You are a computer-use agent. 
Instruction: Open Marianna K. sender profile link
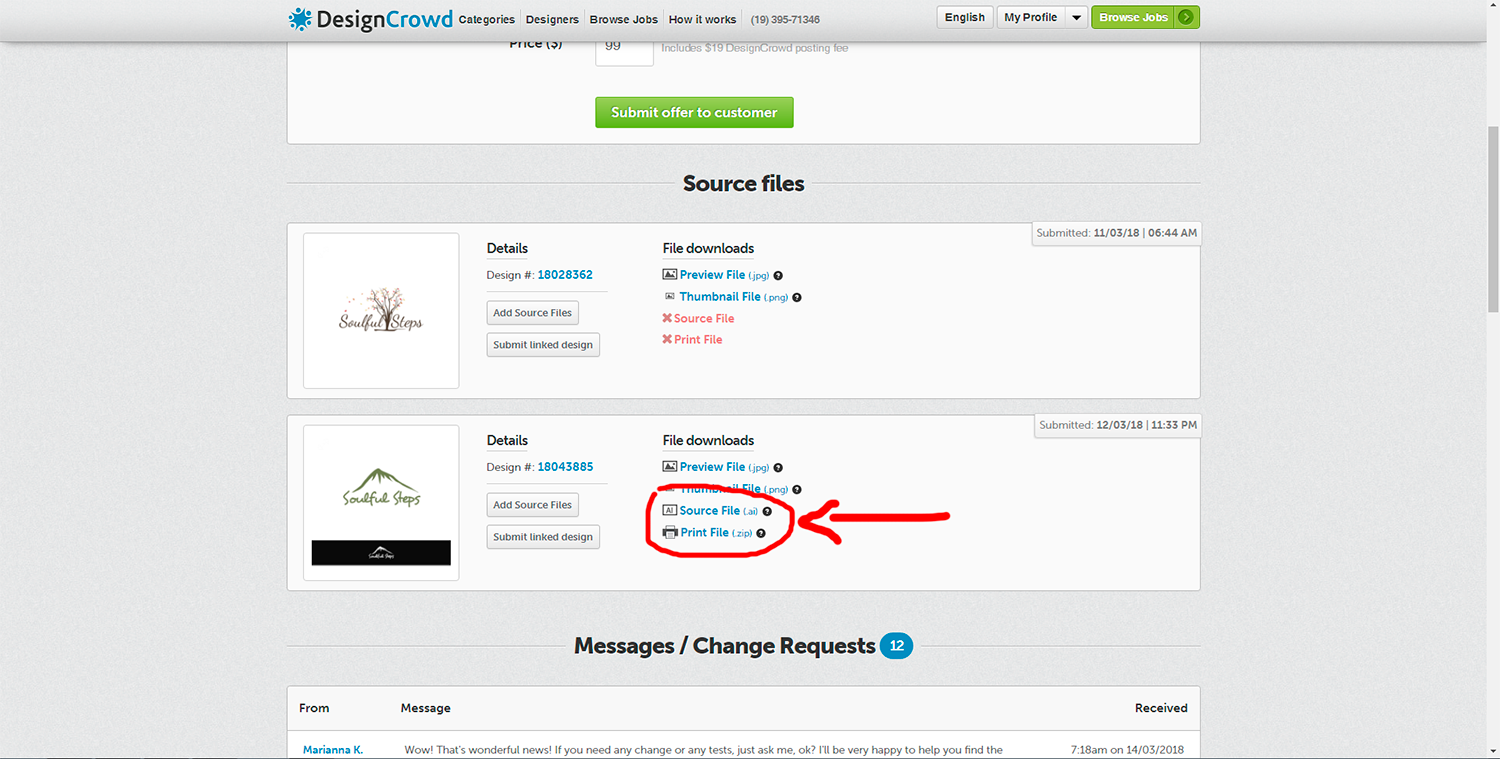pos(333,750)
